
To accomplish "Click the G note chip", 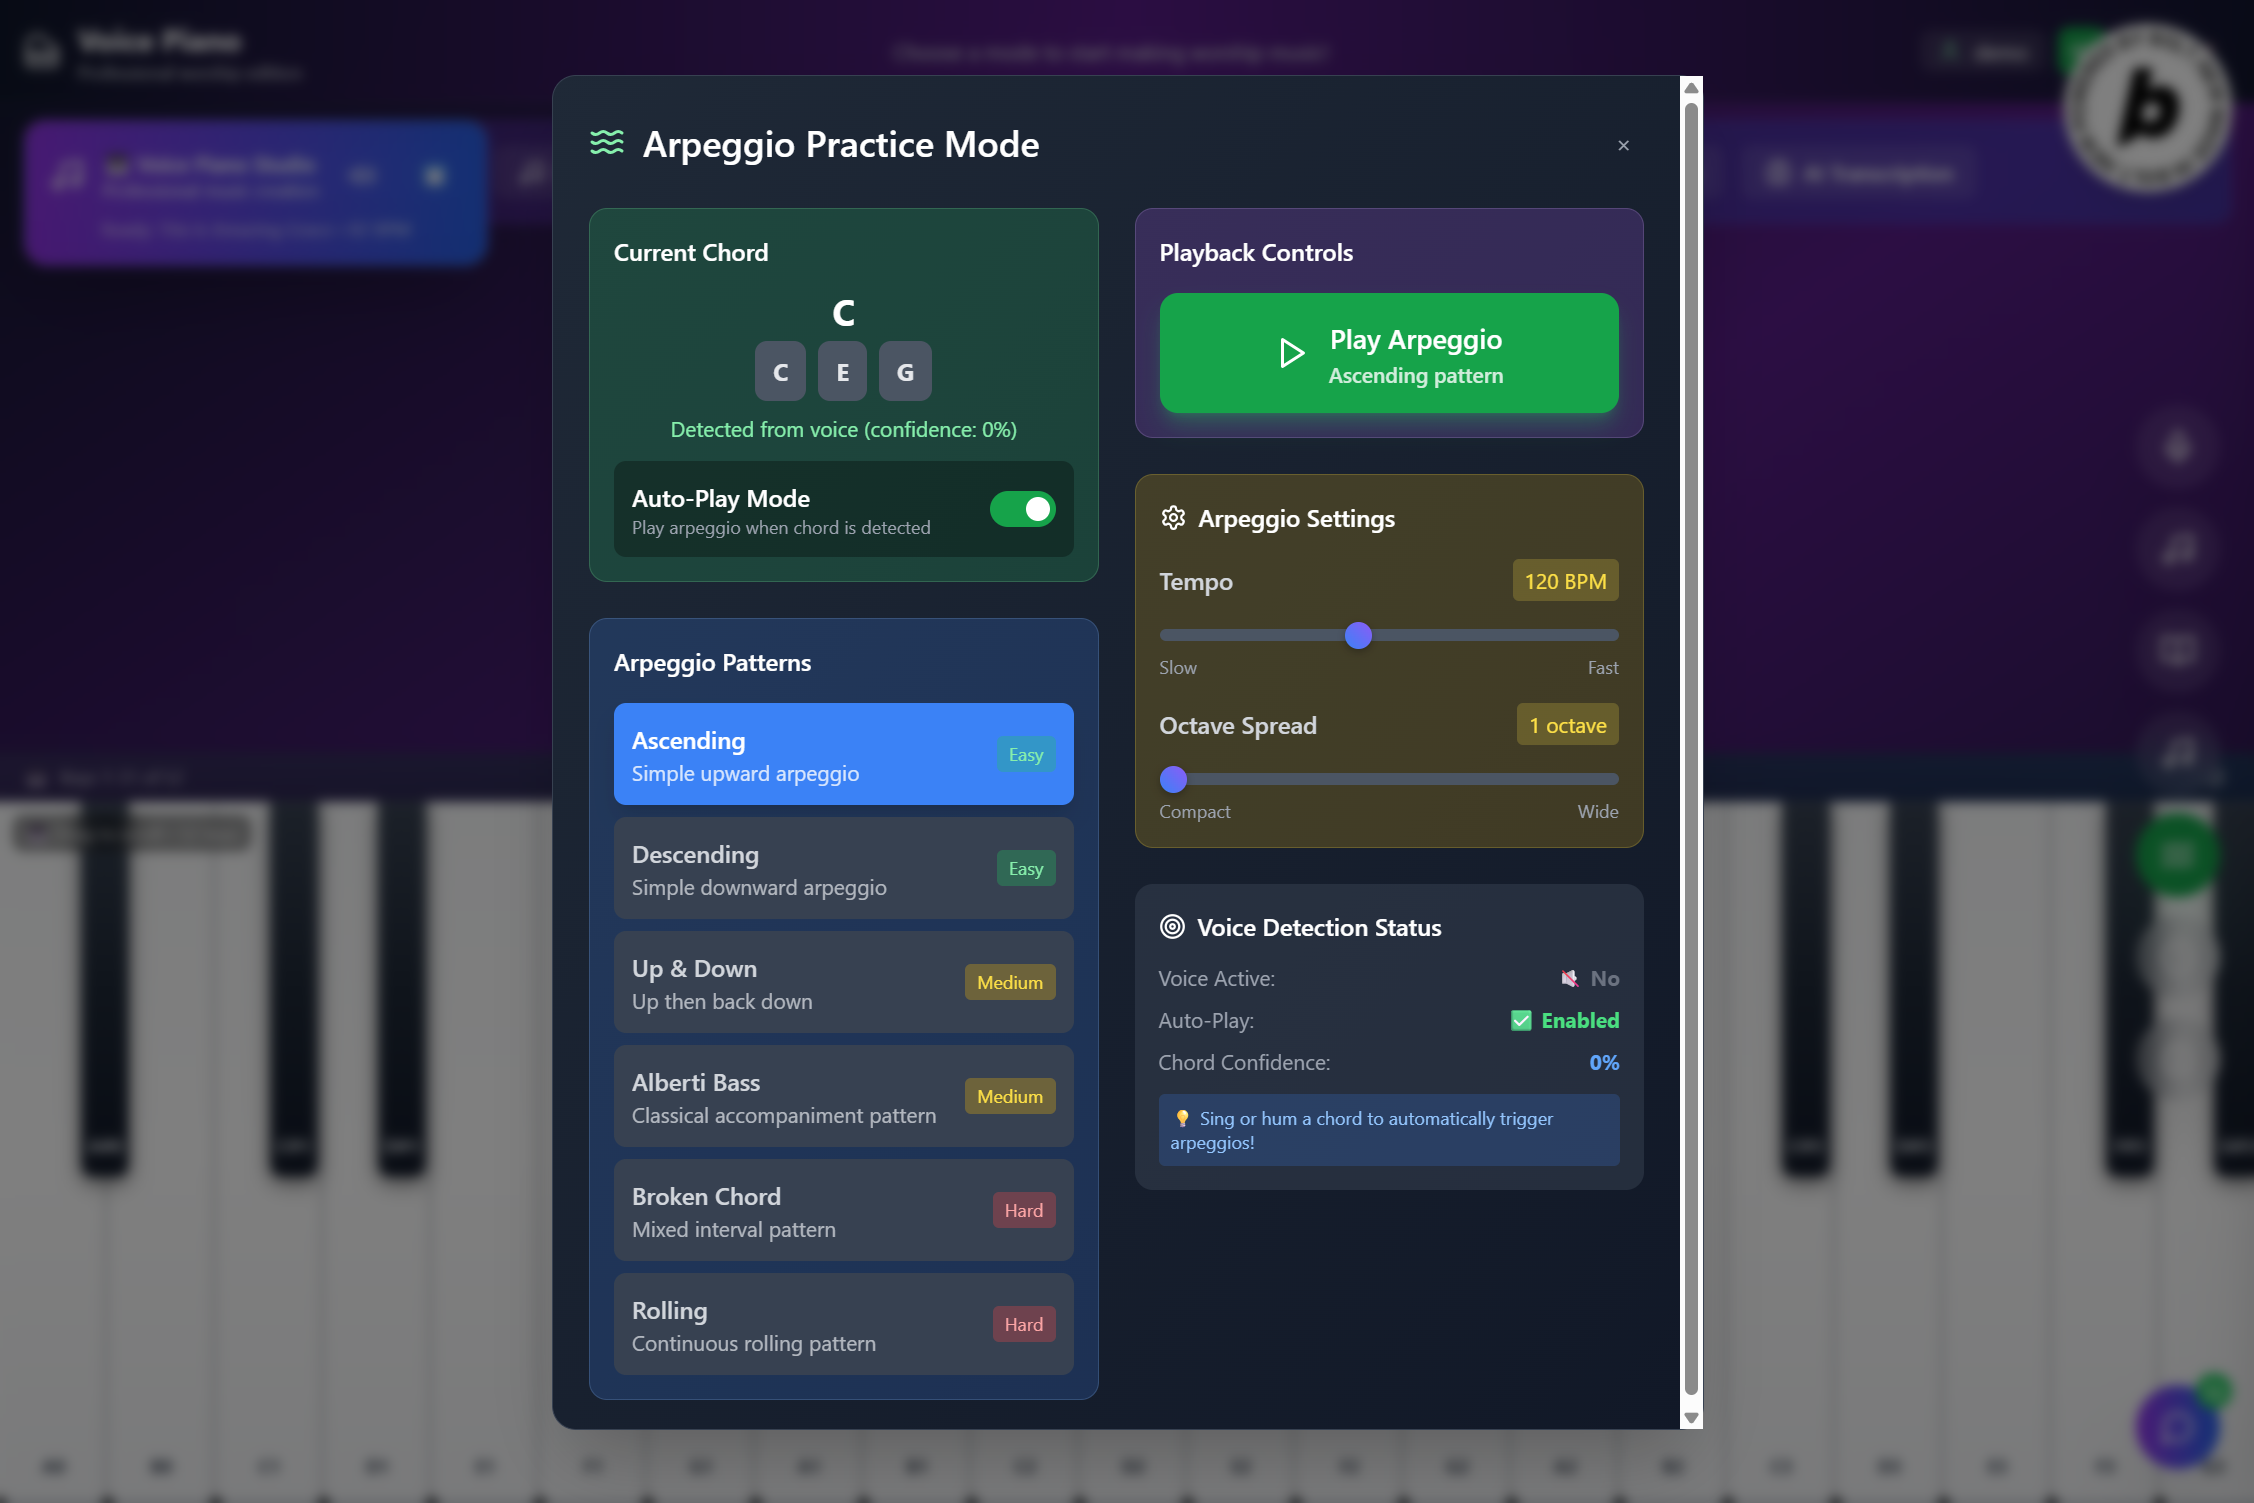I will [x=905, y=372].
